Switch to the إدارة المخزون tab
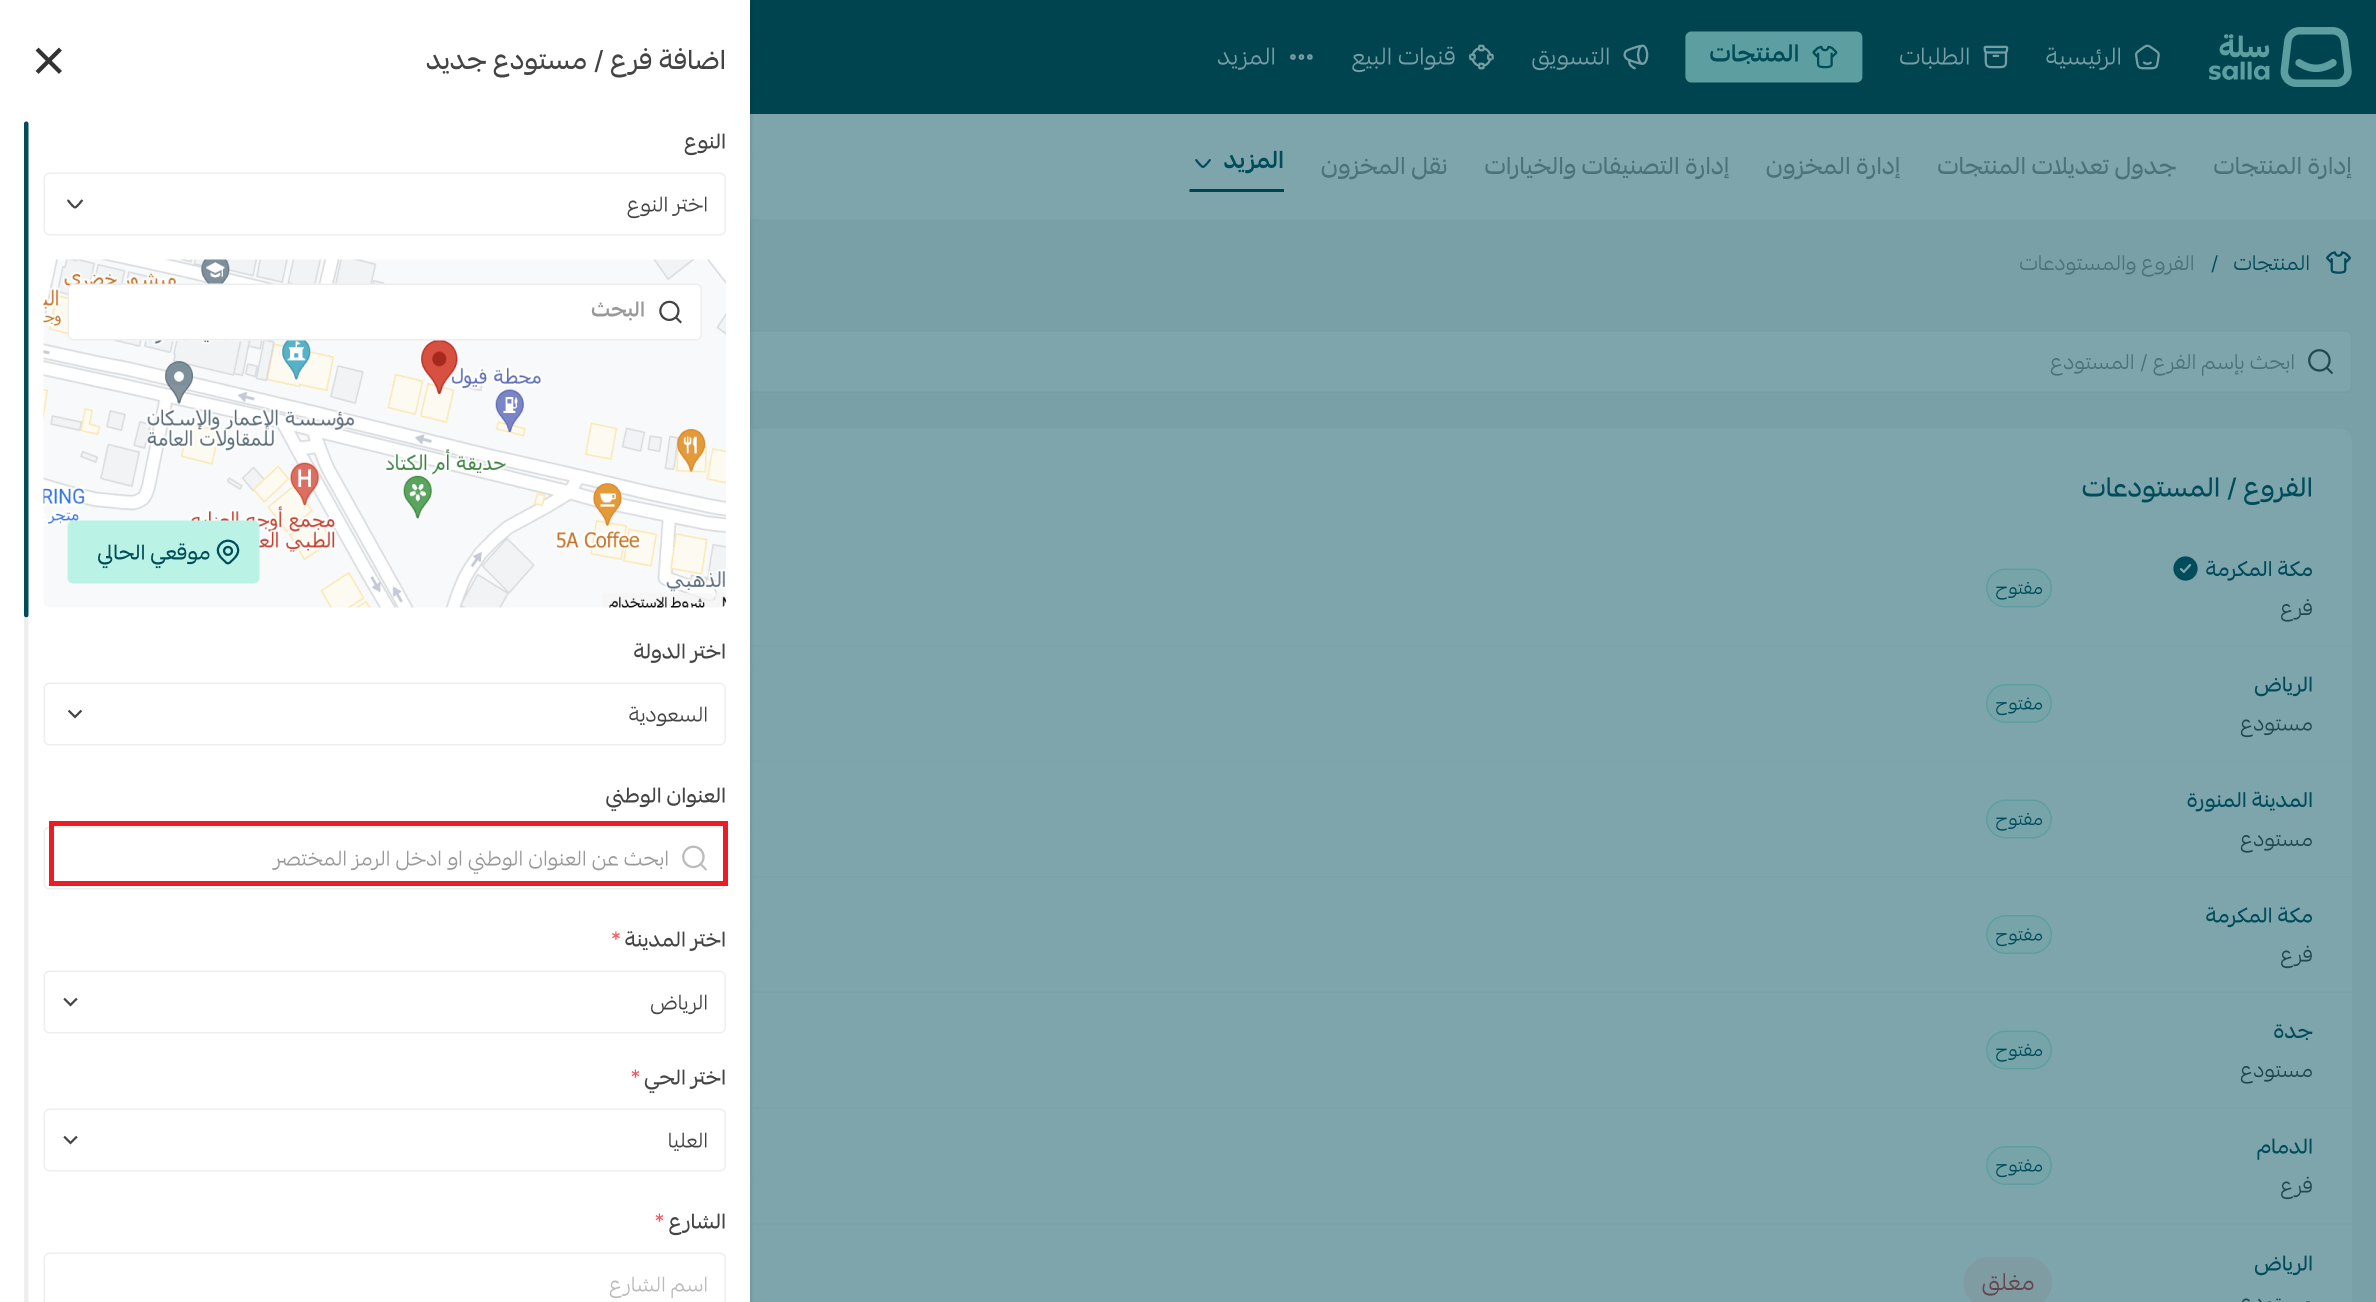 [x=1832, y=166]
